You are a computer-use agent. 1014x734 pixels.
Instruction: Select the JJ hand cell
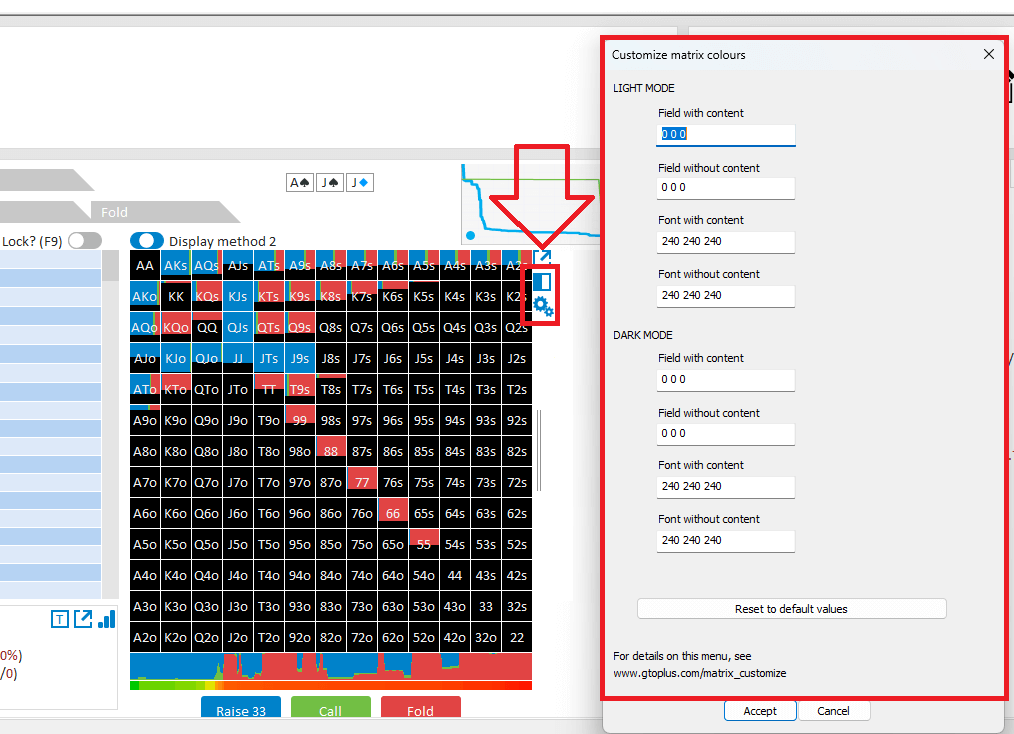coord(238,358)
